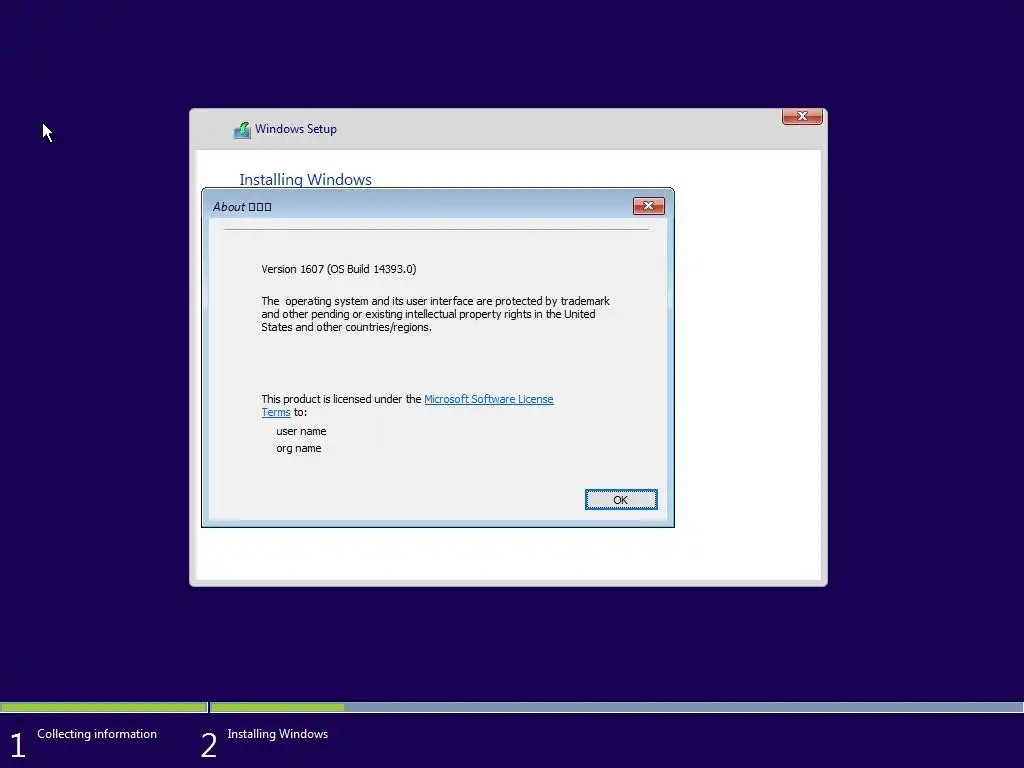The height and width of the screenshot is (768, 1024).
Task: Select the version 1607 build text
Action: (338, 269)
